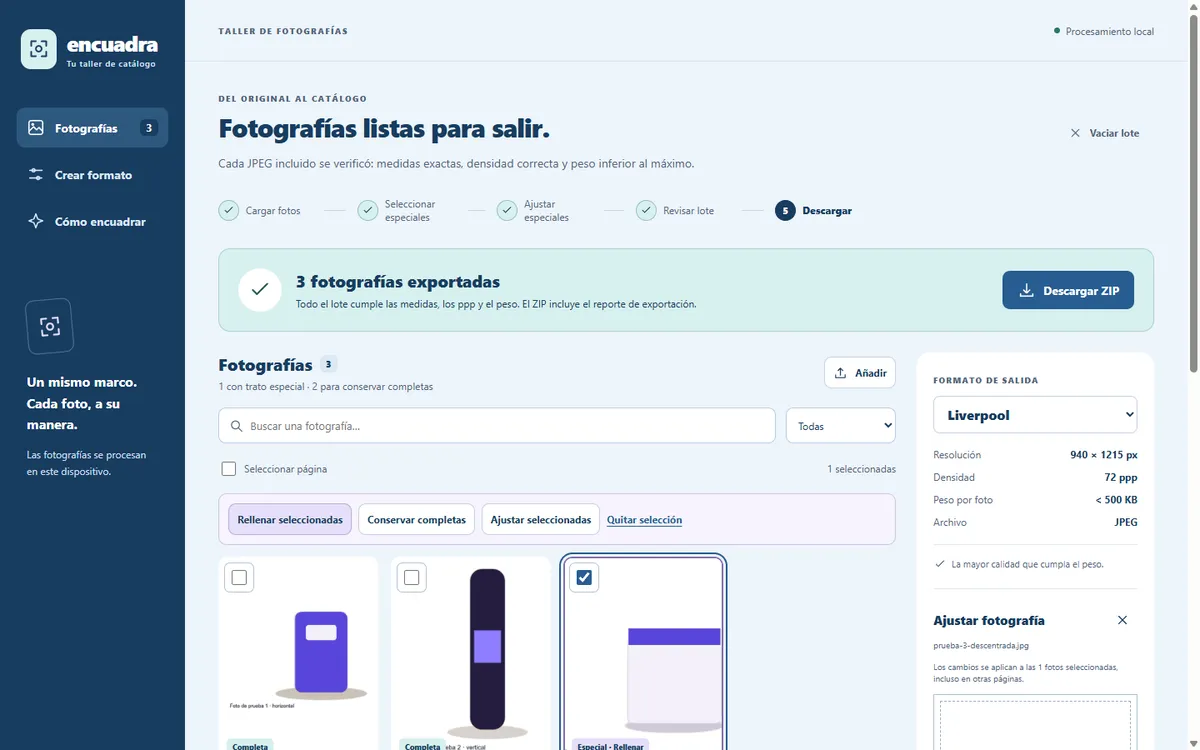Click Conservar completas button
Image resolution: width=1200 pixels, height=750 pixels.
point(417,520)
